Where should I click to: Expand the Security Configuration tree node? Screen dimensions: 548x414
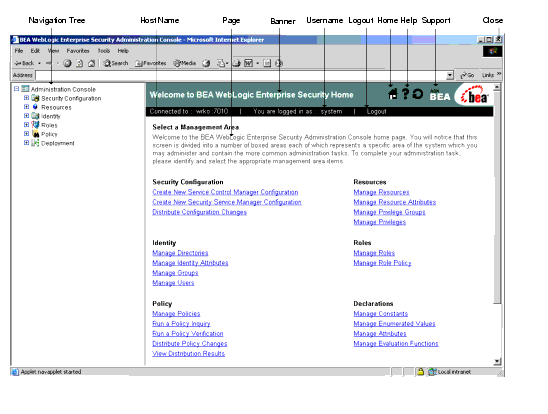(26, 98)
